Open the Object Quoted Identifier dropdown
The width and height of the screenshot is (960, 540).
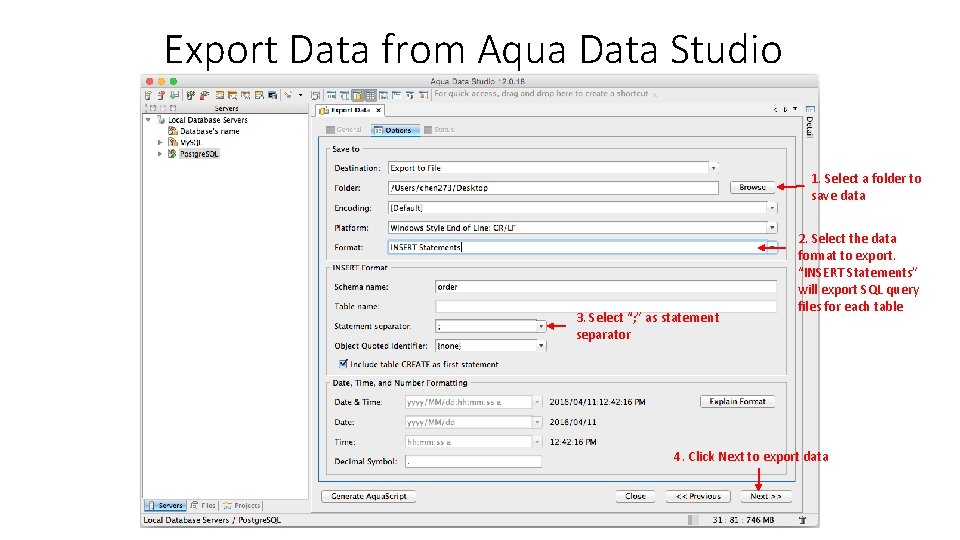(x=541, y=346)
